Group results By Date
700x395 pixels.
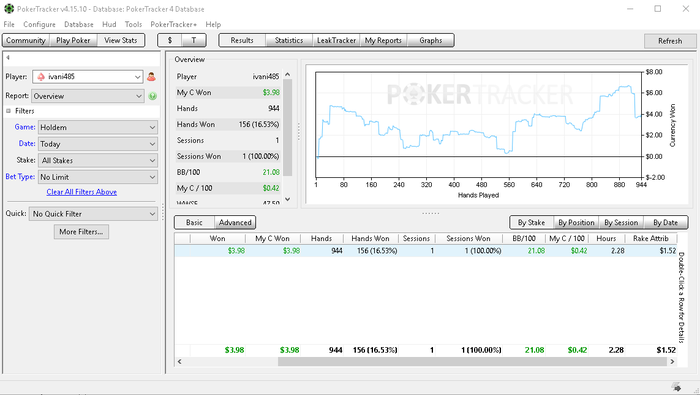coord(665,222)
